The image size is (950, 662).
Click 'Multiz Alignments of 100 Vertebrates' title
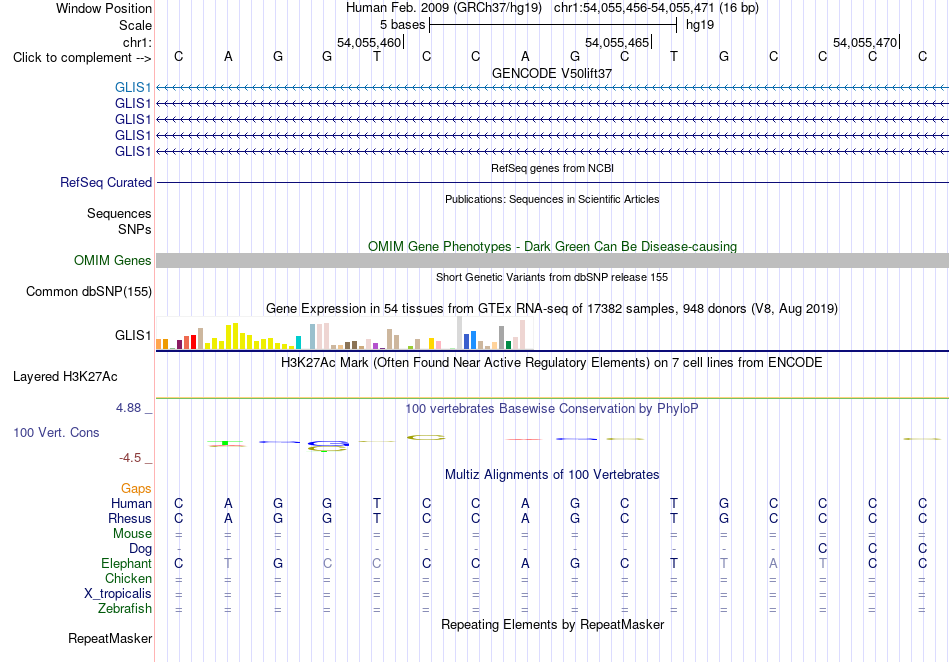(x=552, y=475)
